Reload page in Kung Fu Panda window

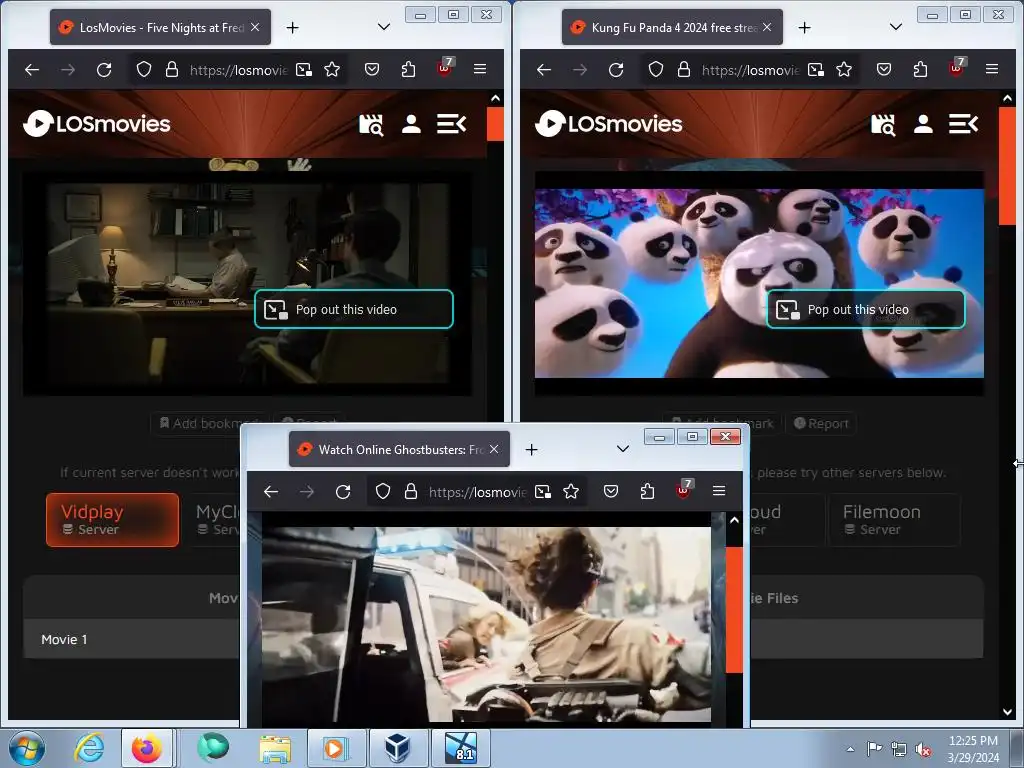point(616,69)
